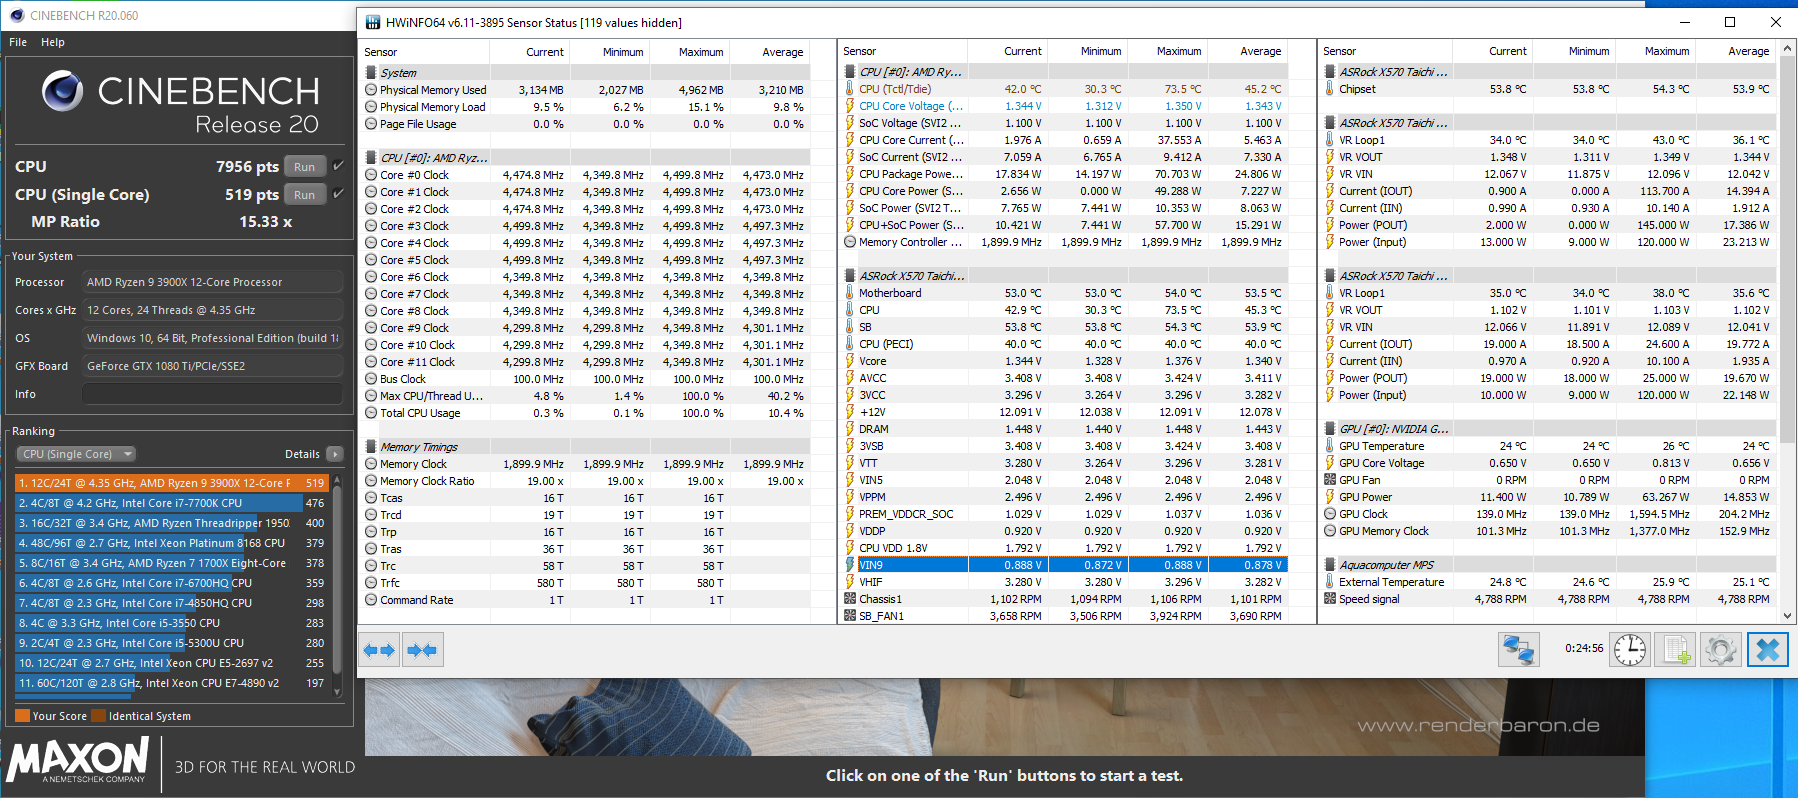Select ranking entry Intel Core i7-7700K CPU
Image resolution: width=1798 pixels, height=798 pixels.
click(x=172, y=503)
